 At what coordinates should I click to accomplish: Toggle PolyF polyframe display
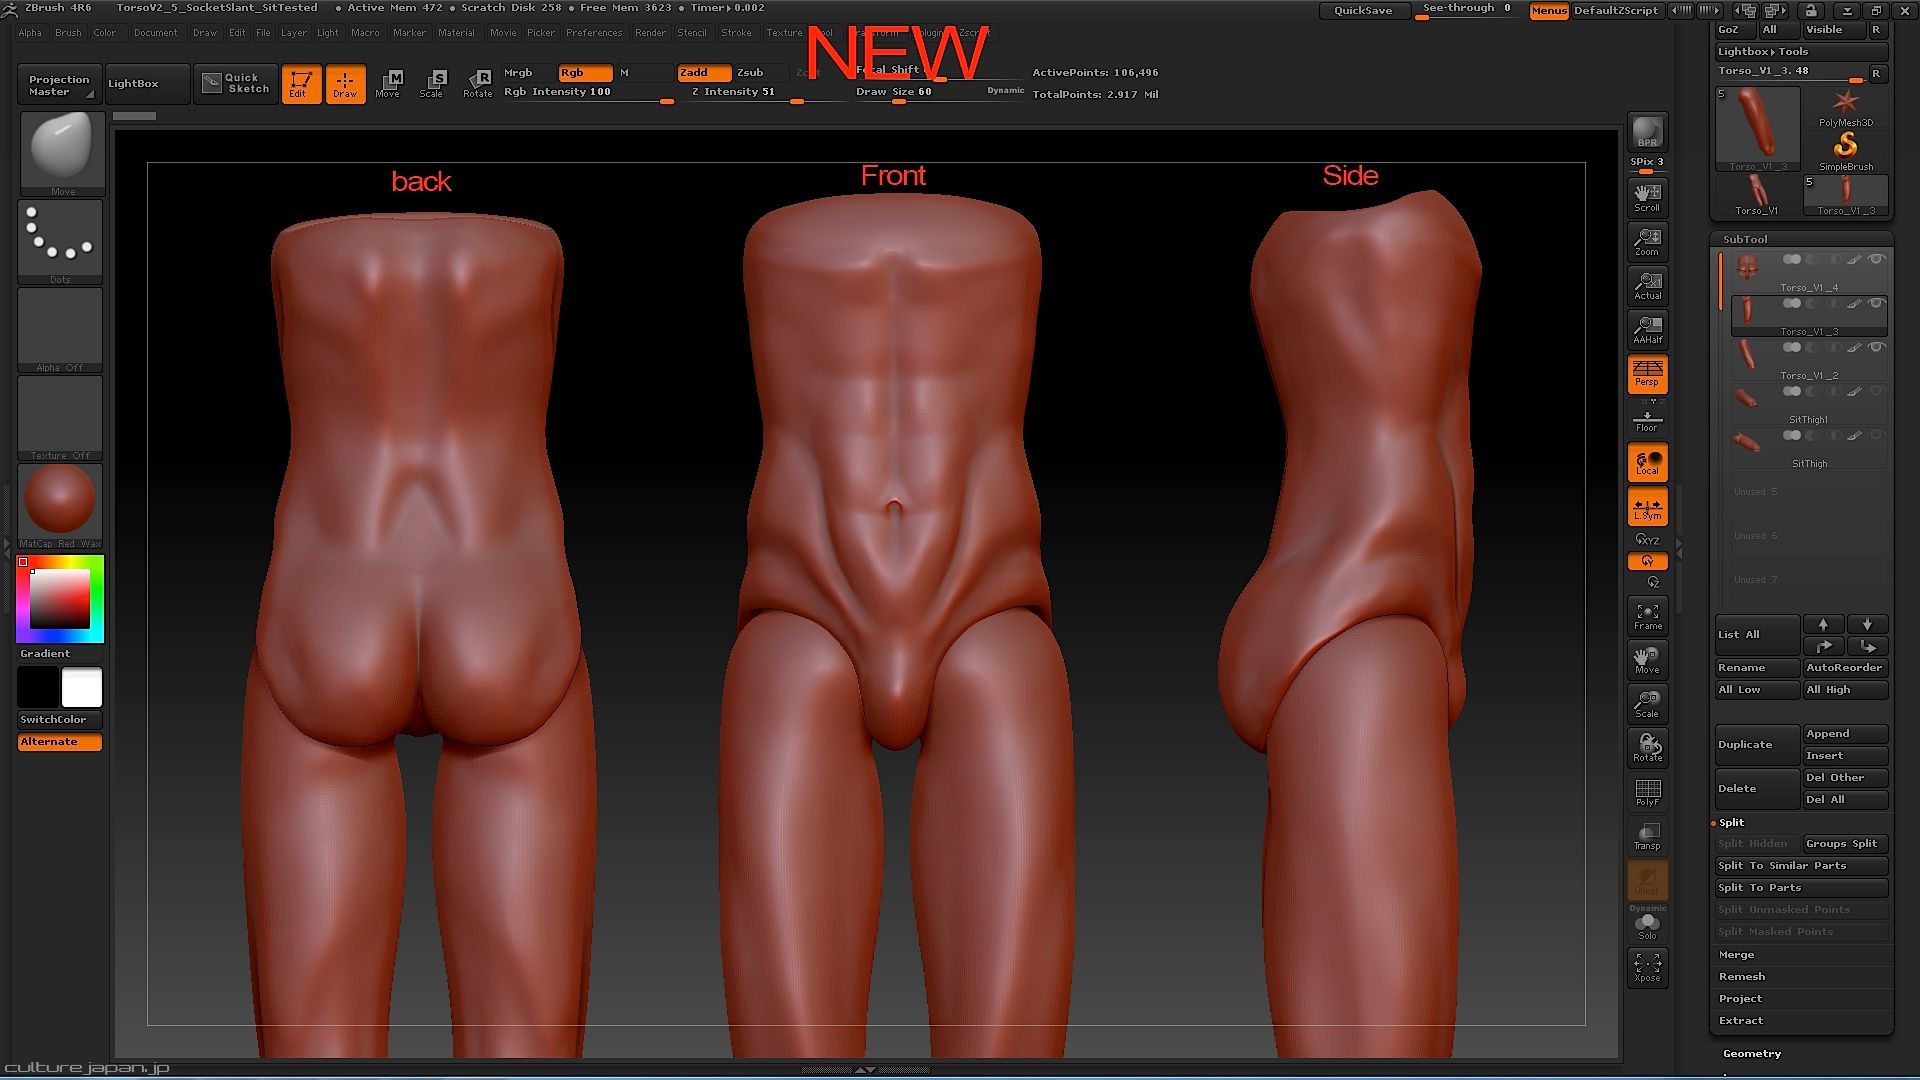(1647, 792)
